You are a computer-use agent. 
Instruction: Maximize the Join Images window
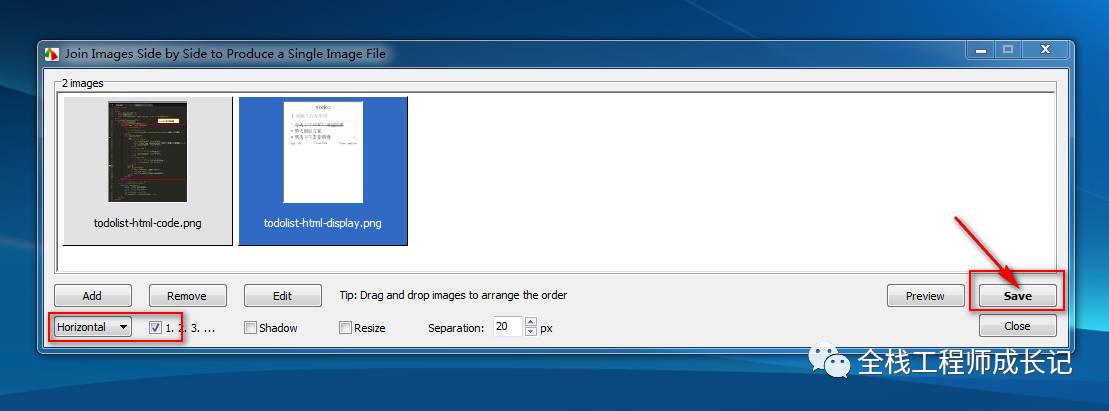click(x=1009, y=50)
